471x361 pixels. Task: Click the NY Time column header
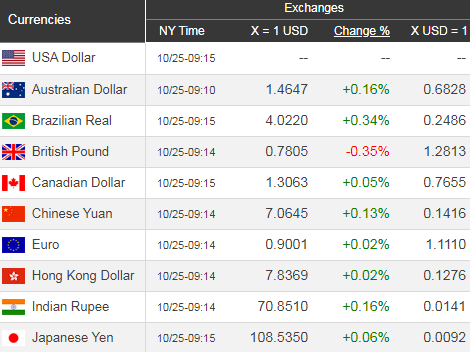pos(182,31)
